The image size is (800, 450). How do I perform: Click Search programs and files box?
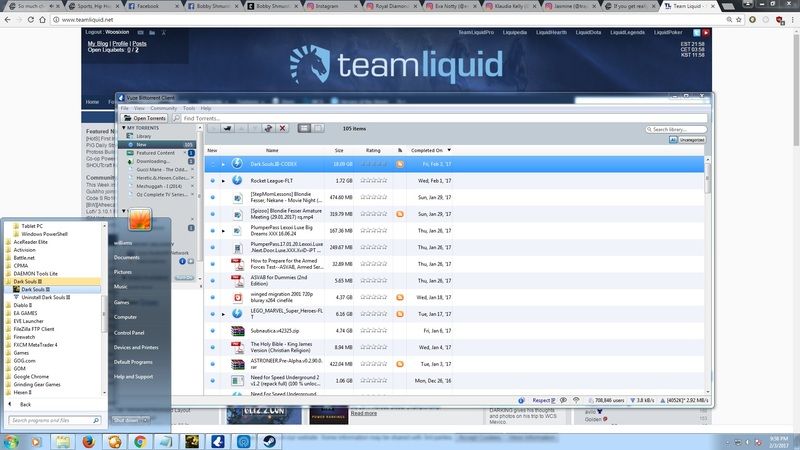[54, 420]
